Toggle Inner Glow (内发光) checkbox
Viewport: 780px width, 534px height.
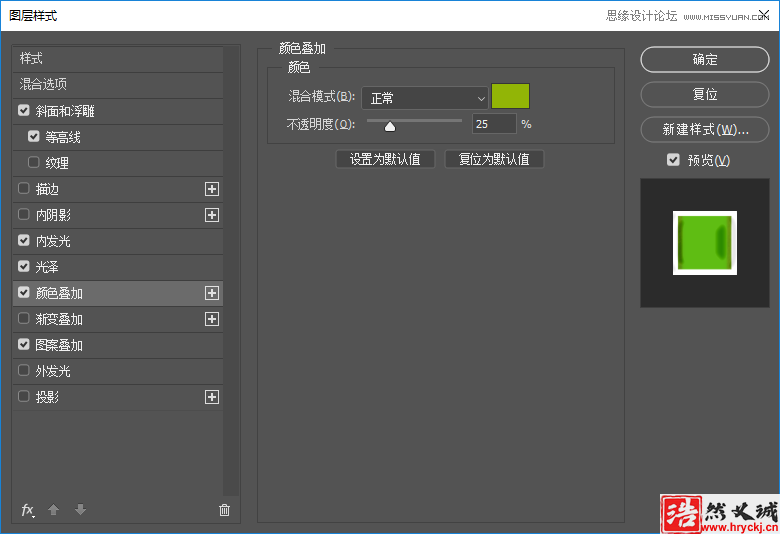click(x=23, y=240)
